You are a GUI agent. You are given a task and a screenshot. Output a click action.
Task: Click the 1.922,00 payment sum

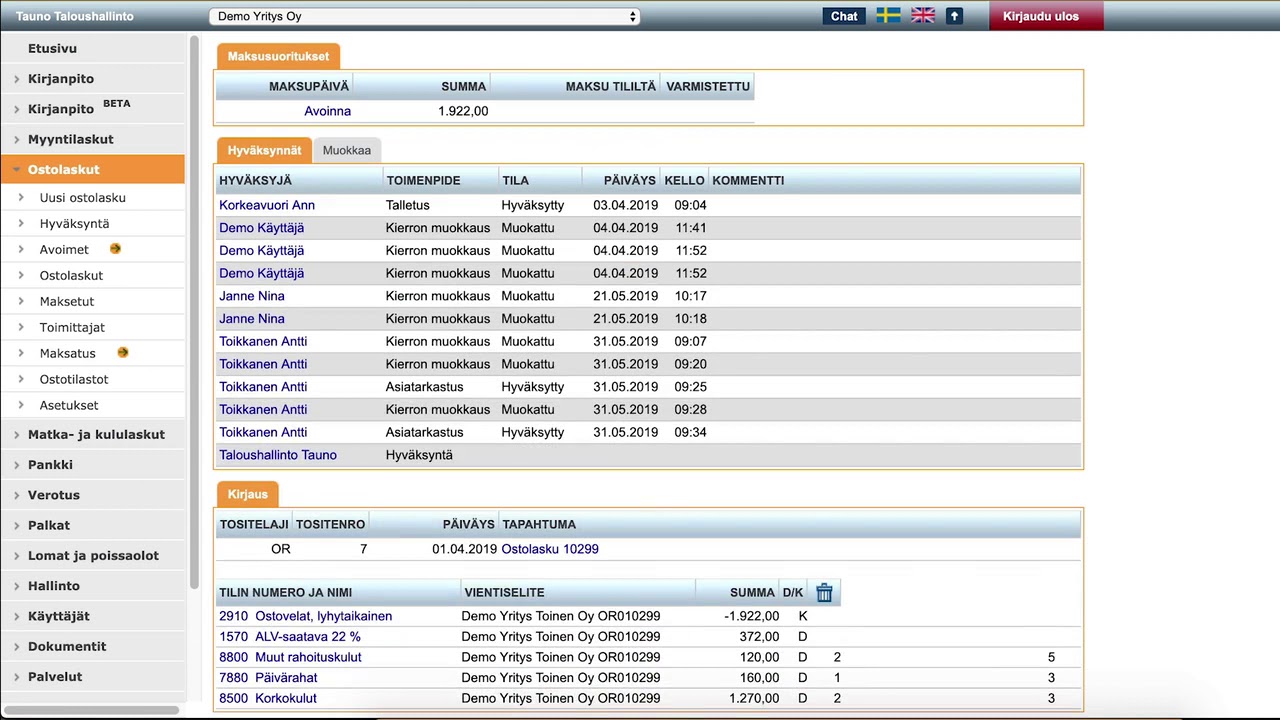[463, 111]
